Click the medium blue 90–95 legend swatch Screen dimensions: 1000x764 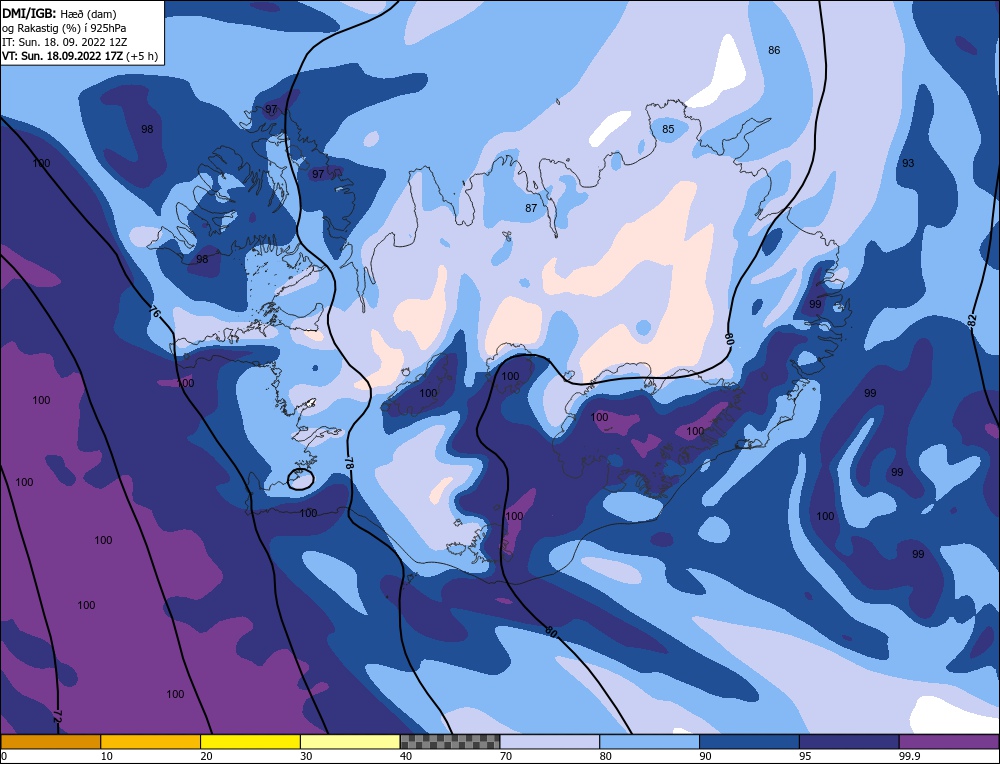point(749,742)
